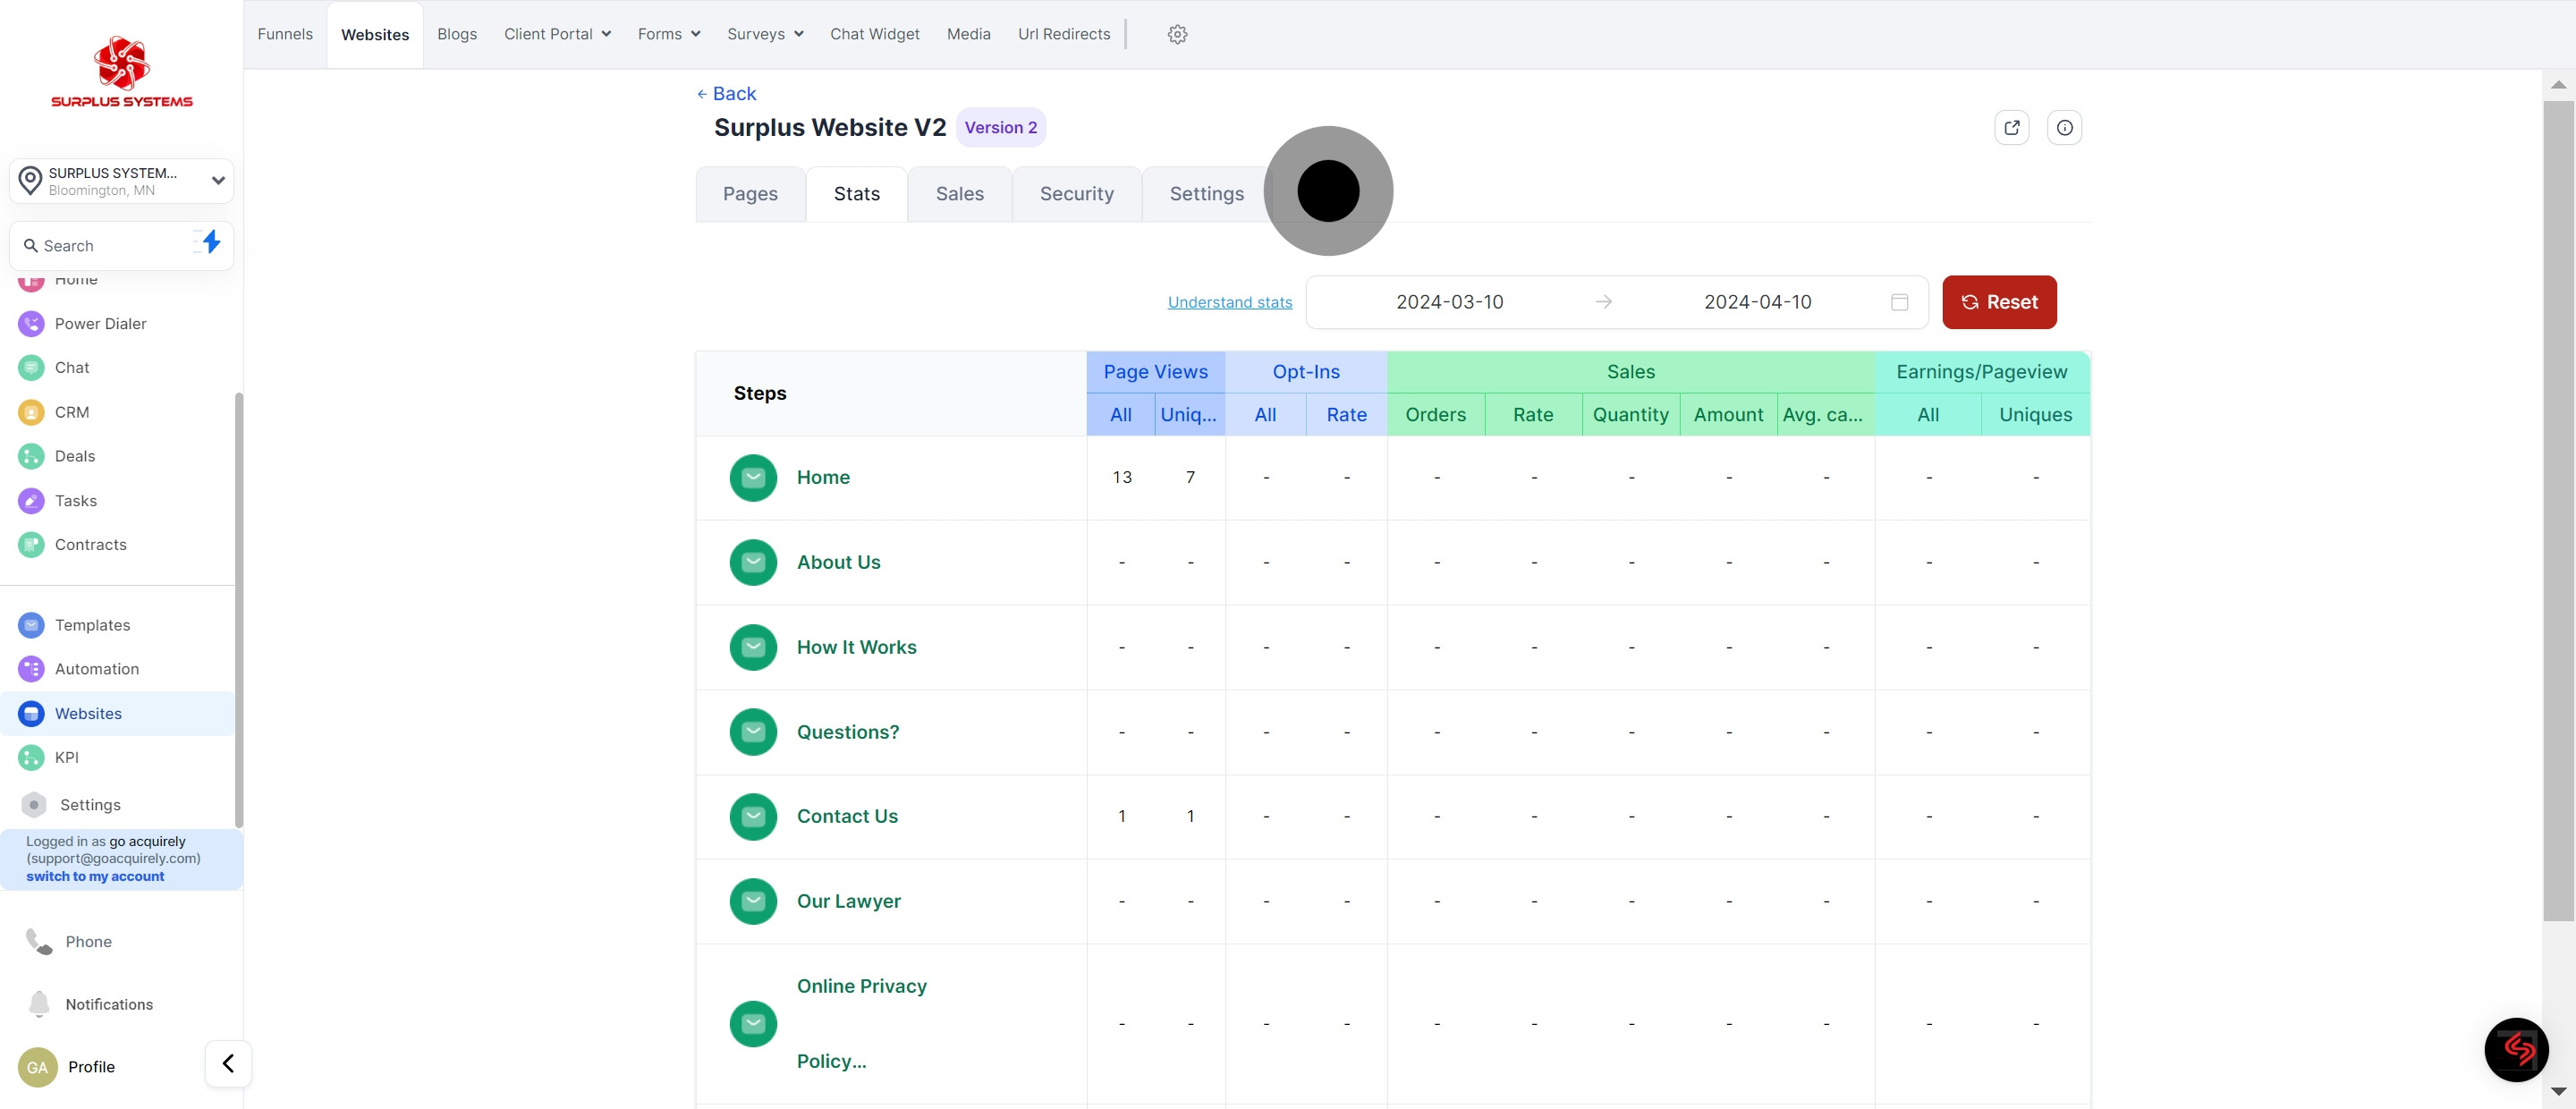Screen dimensions: 2576x1109
Task: Click the start date 2024-03-10 field
Action: (1449, 302)
